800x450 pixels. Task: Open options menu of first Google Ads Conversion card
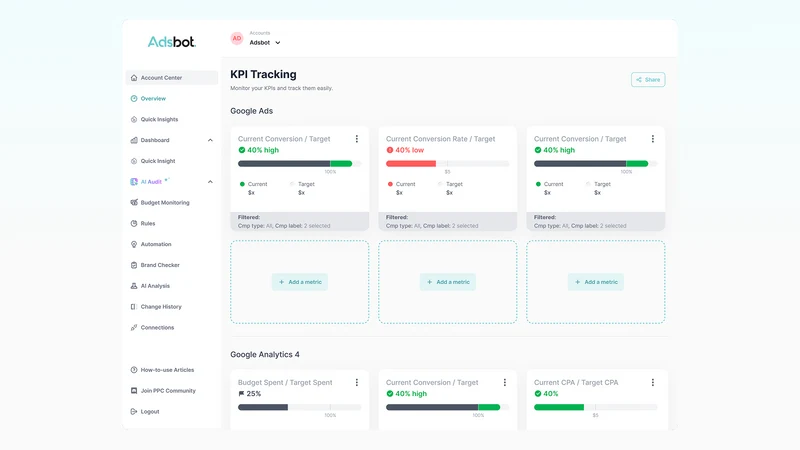[x=357, y=139]
